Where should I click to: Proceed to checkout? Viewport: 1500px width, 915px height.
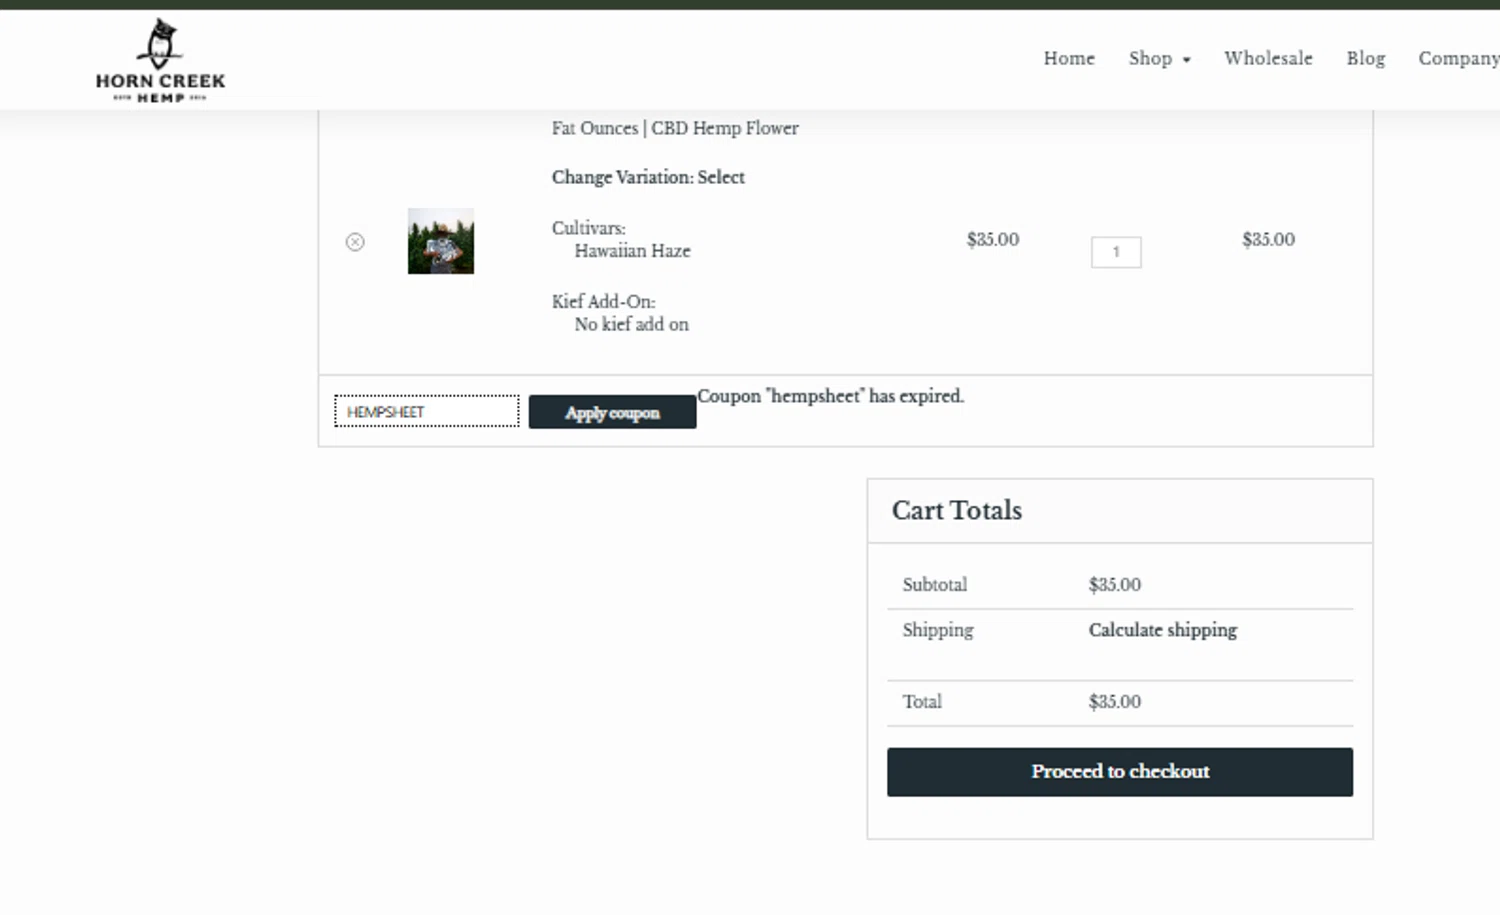[1120, 772]
